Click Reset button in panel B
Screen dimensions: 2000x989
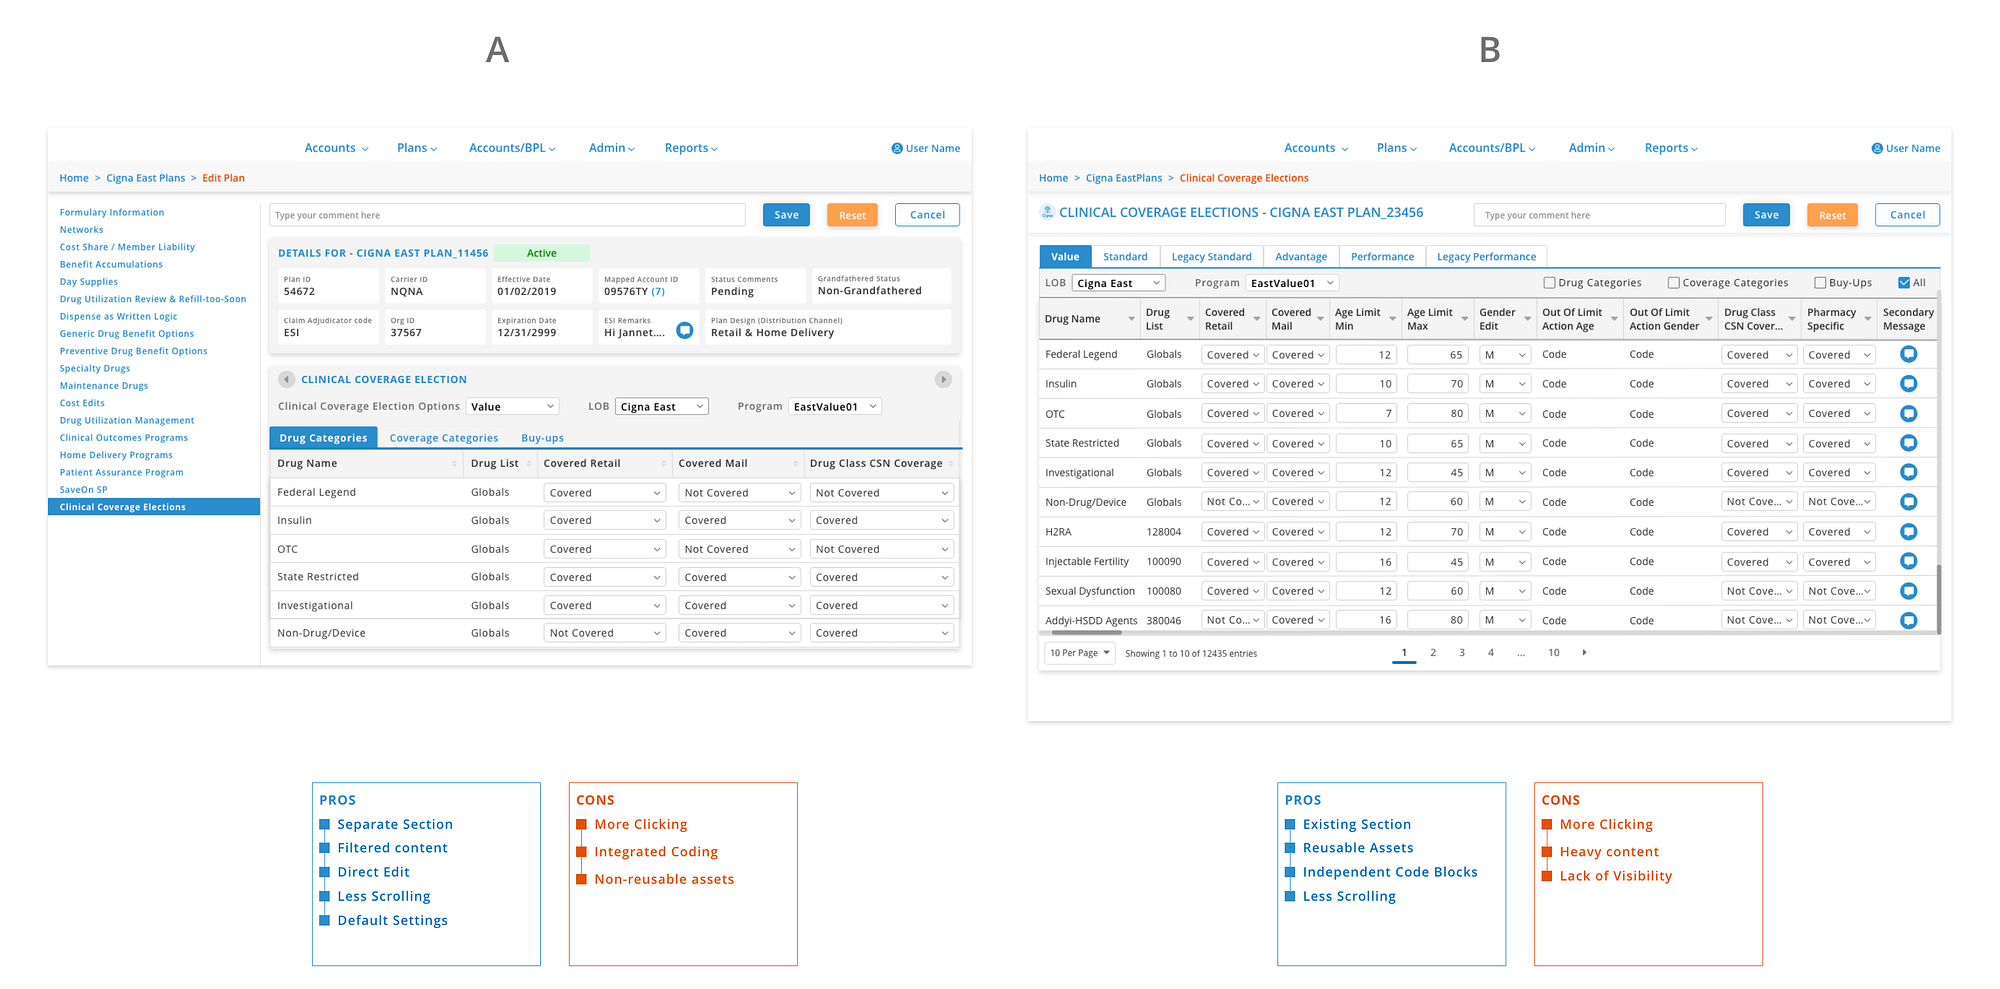1832,215
